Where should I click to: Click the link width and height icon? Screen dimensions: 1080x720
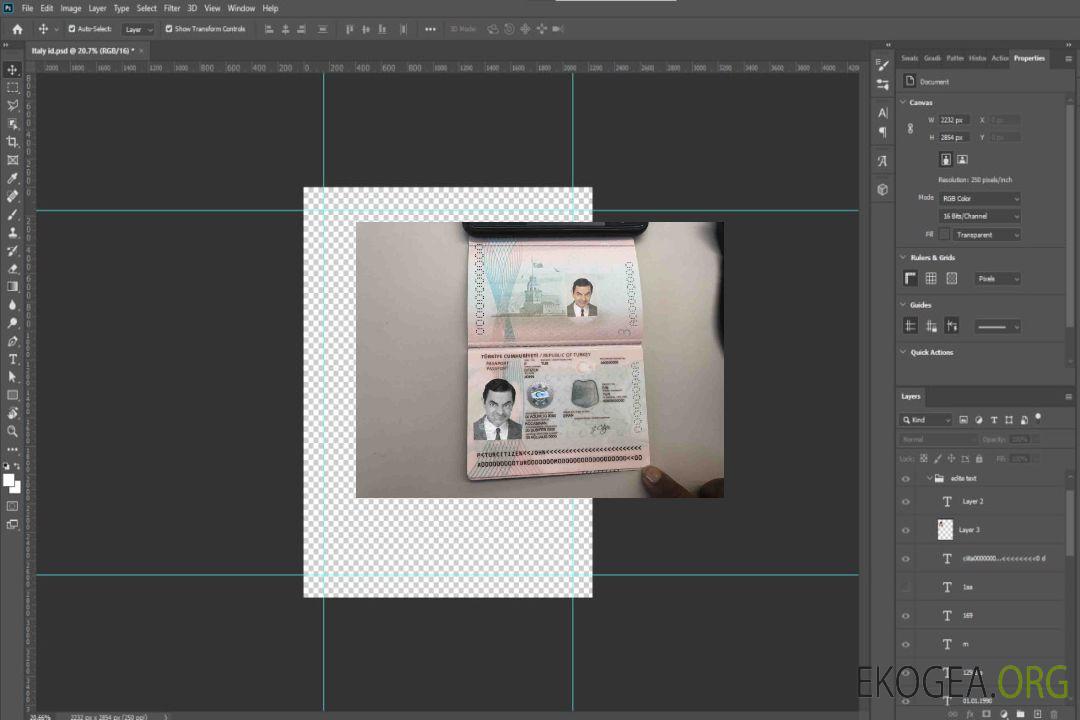(x=911, y=129)
